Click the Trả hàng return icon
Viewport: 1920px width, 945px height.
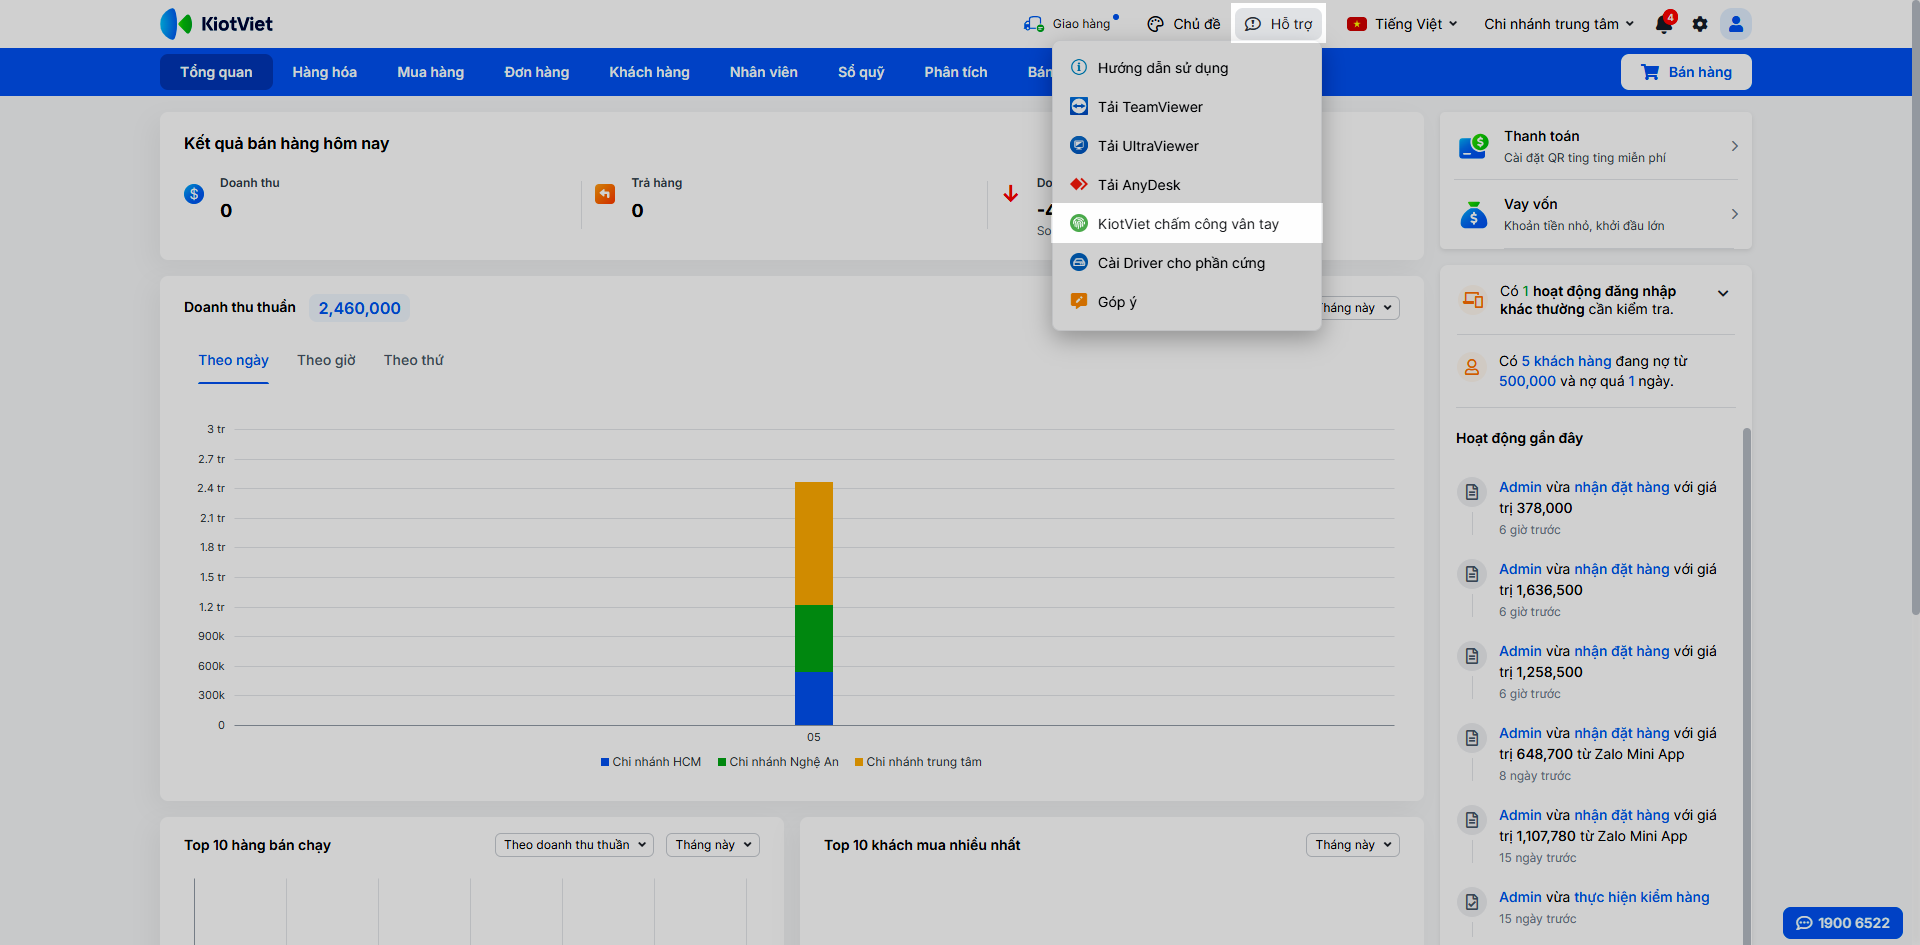[x=605, y=194]
